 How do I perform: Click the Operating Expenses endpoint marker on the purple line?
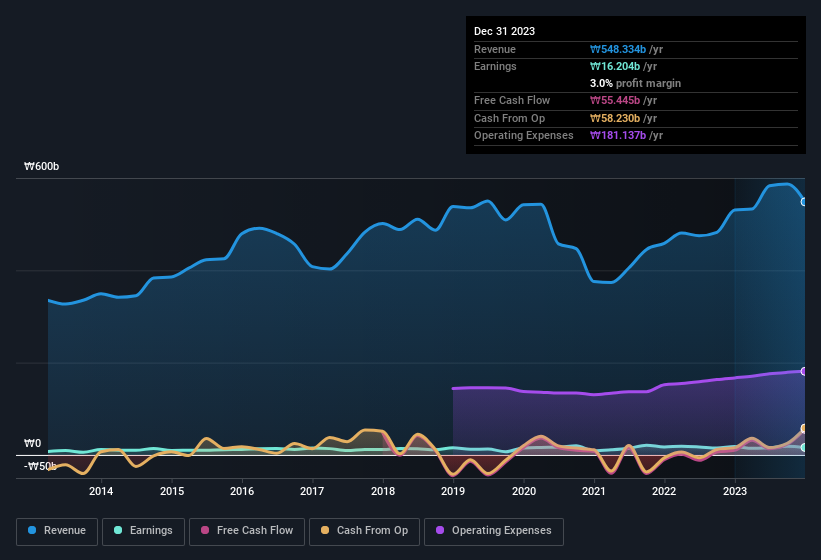click(x=804, y=371)
